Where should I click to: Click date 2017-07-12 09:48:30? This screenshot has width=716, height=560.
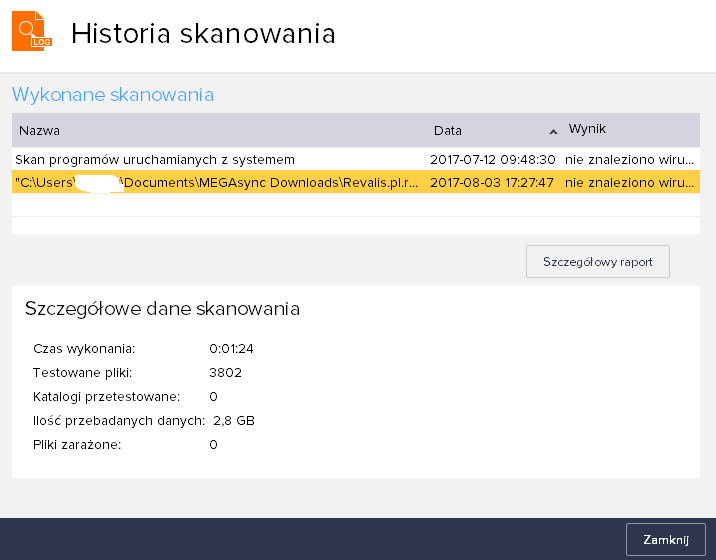point(493,159)
